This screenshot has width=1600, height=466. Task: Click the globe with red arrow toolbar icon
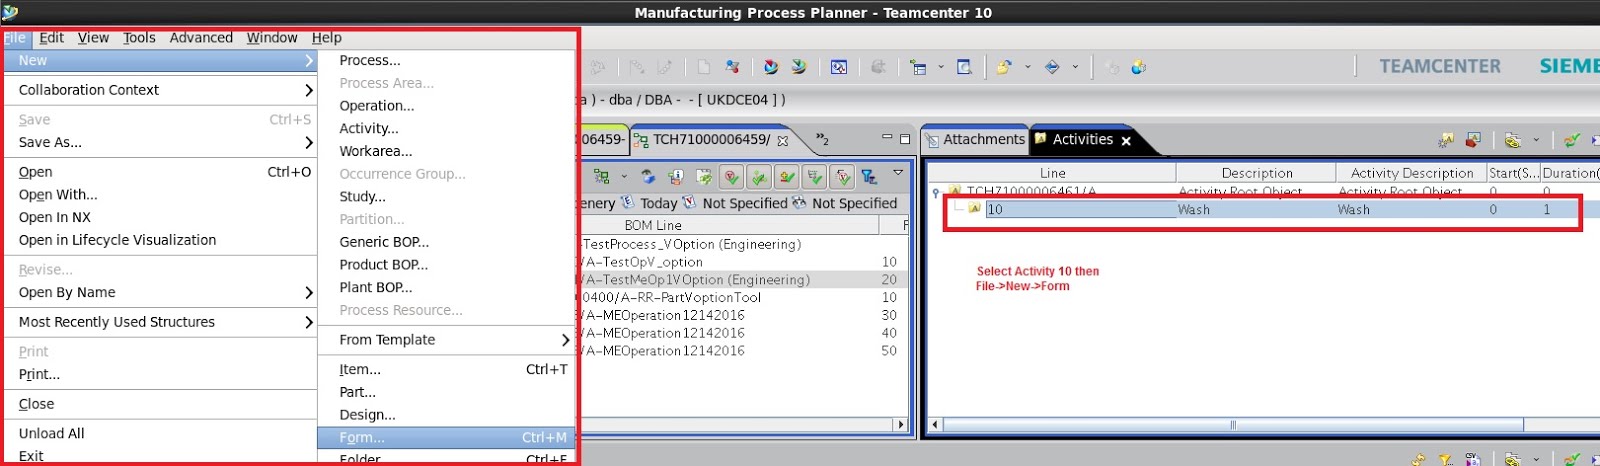(771, 67)
